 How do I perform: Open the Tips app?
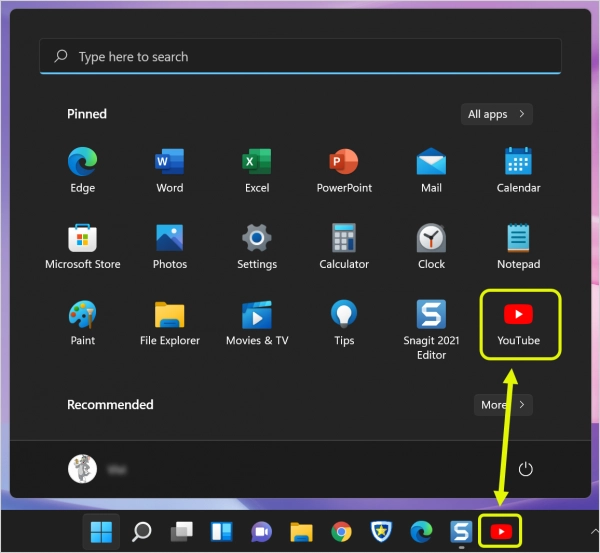344,323
